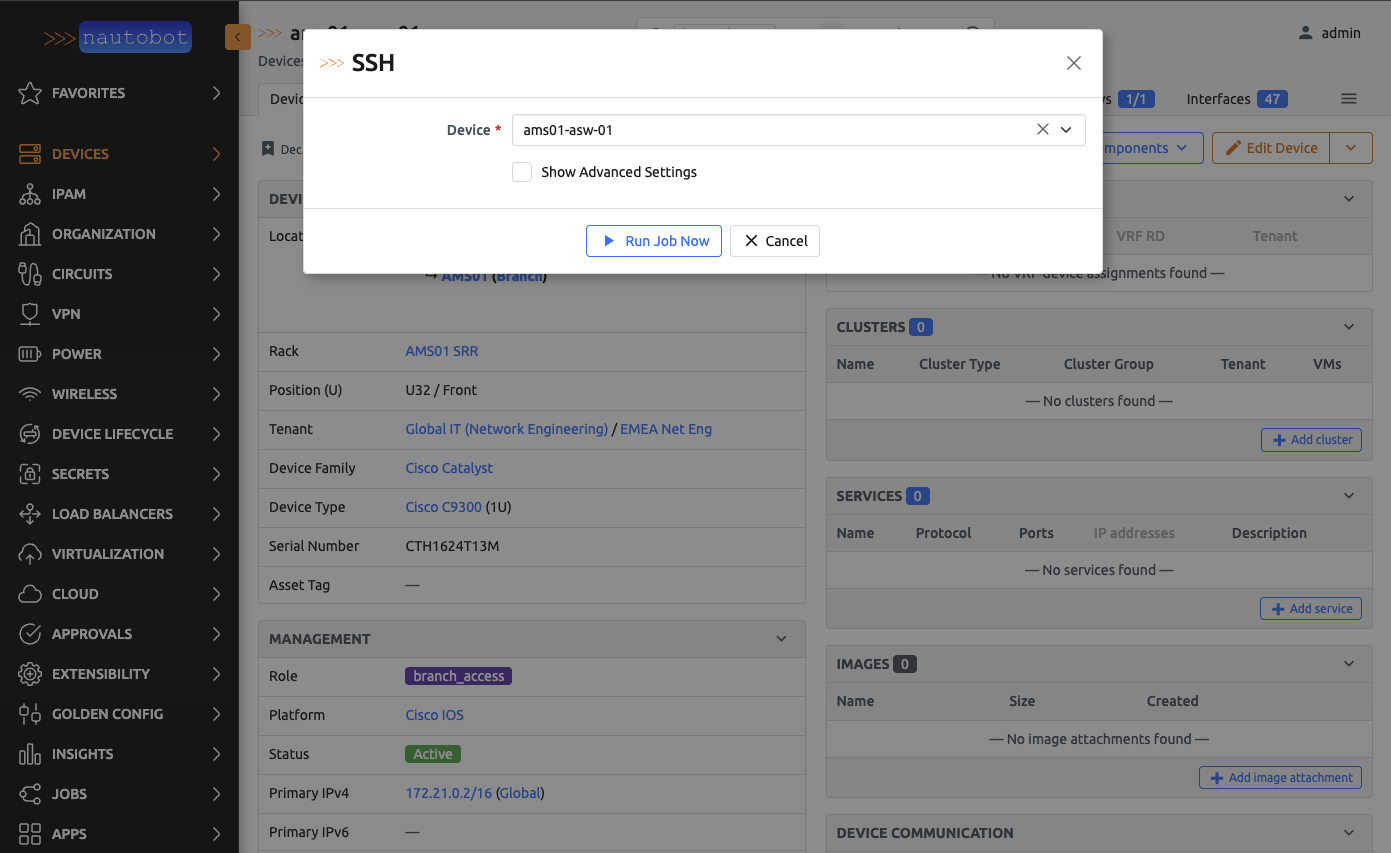Click the Circuits cable icon
The height and width of the screenshot is (853, 1391).
(30, 274)
